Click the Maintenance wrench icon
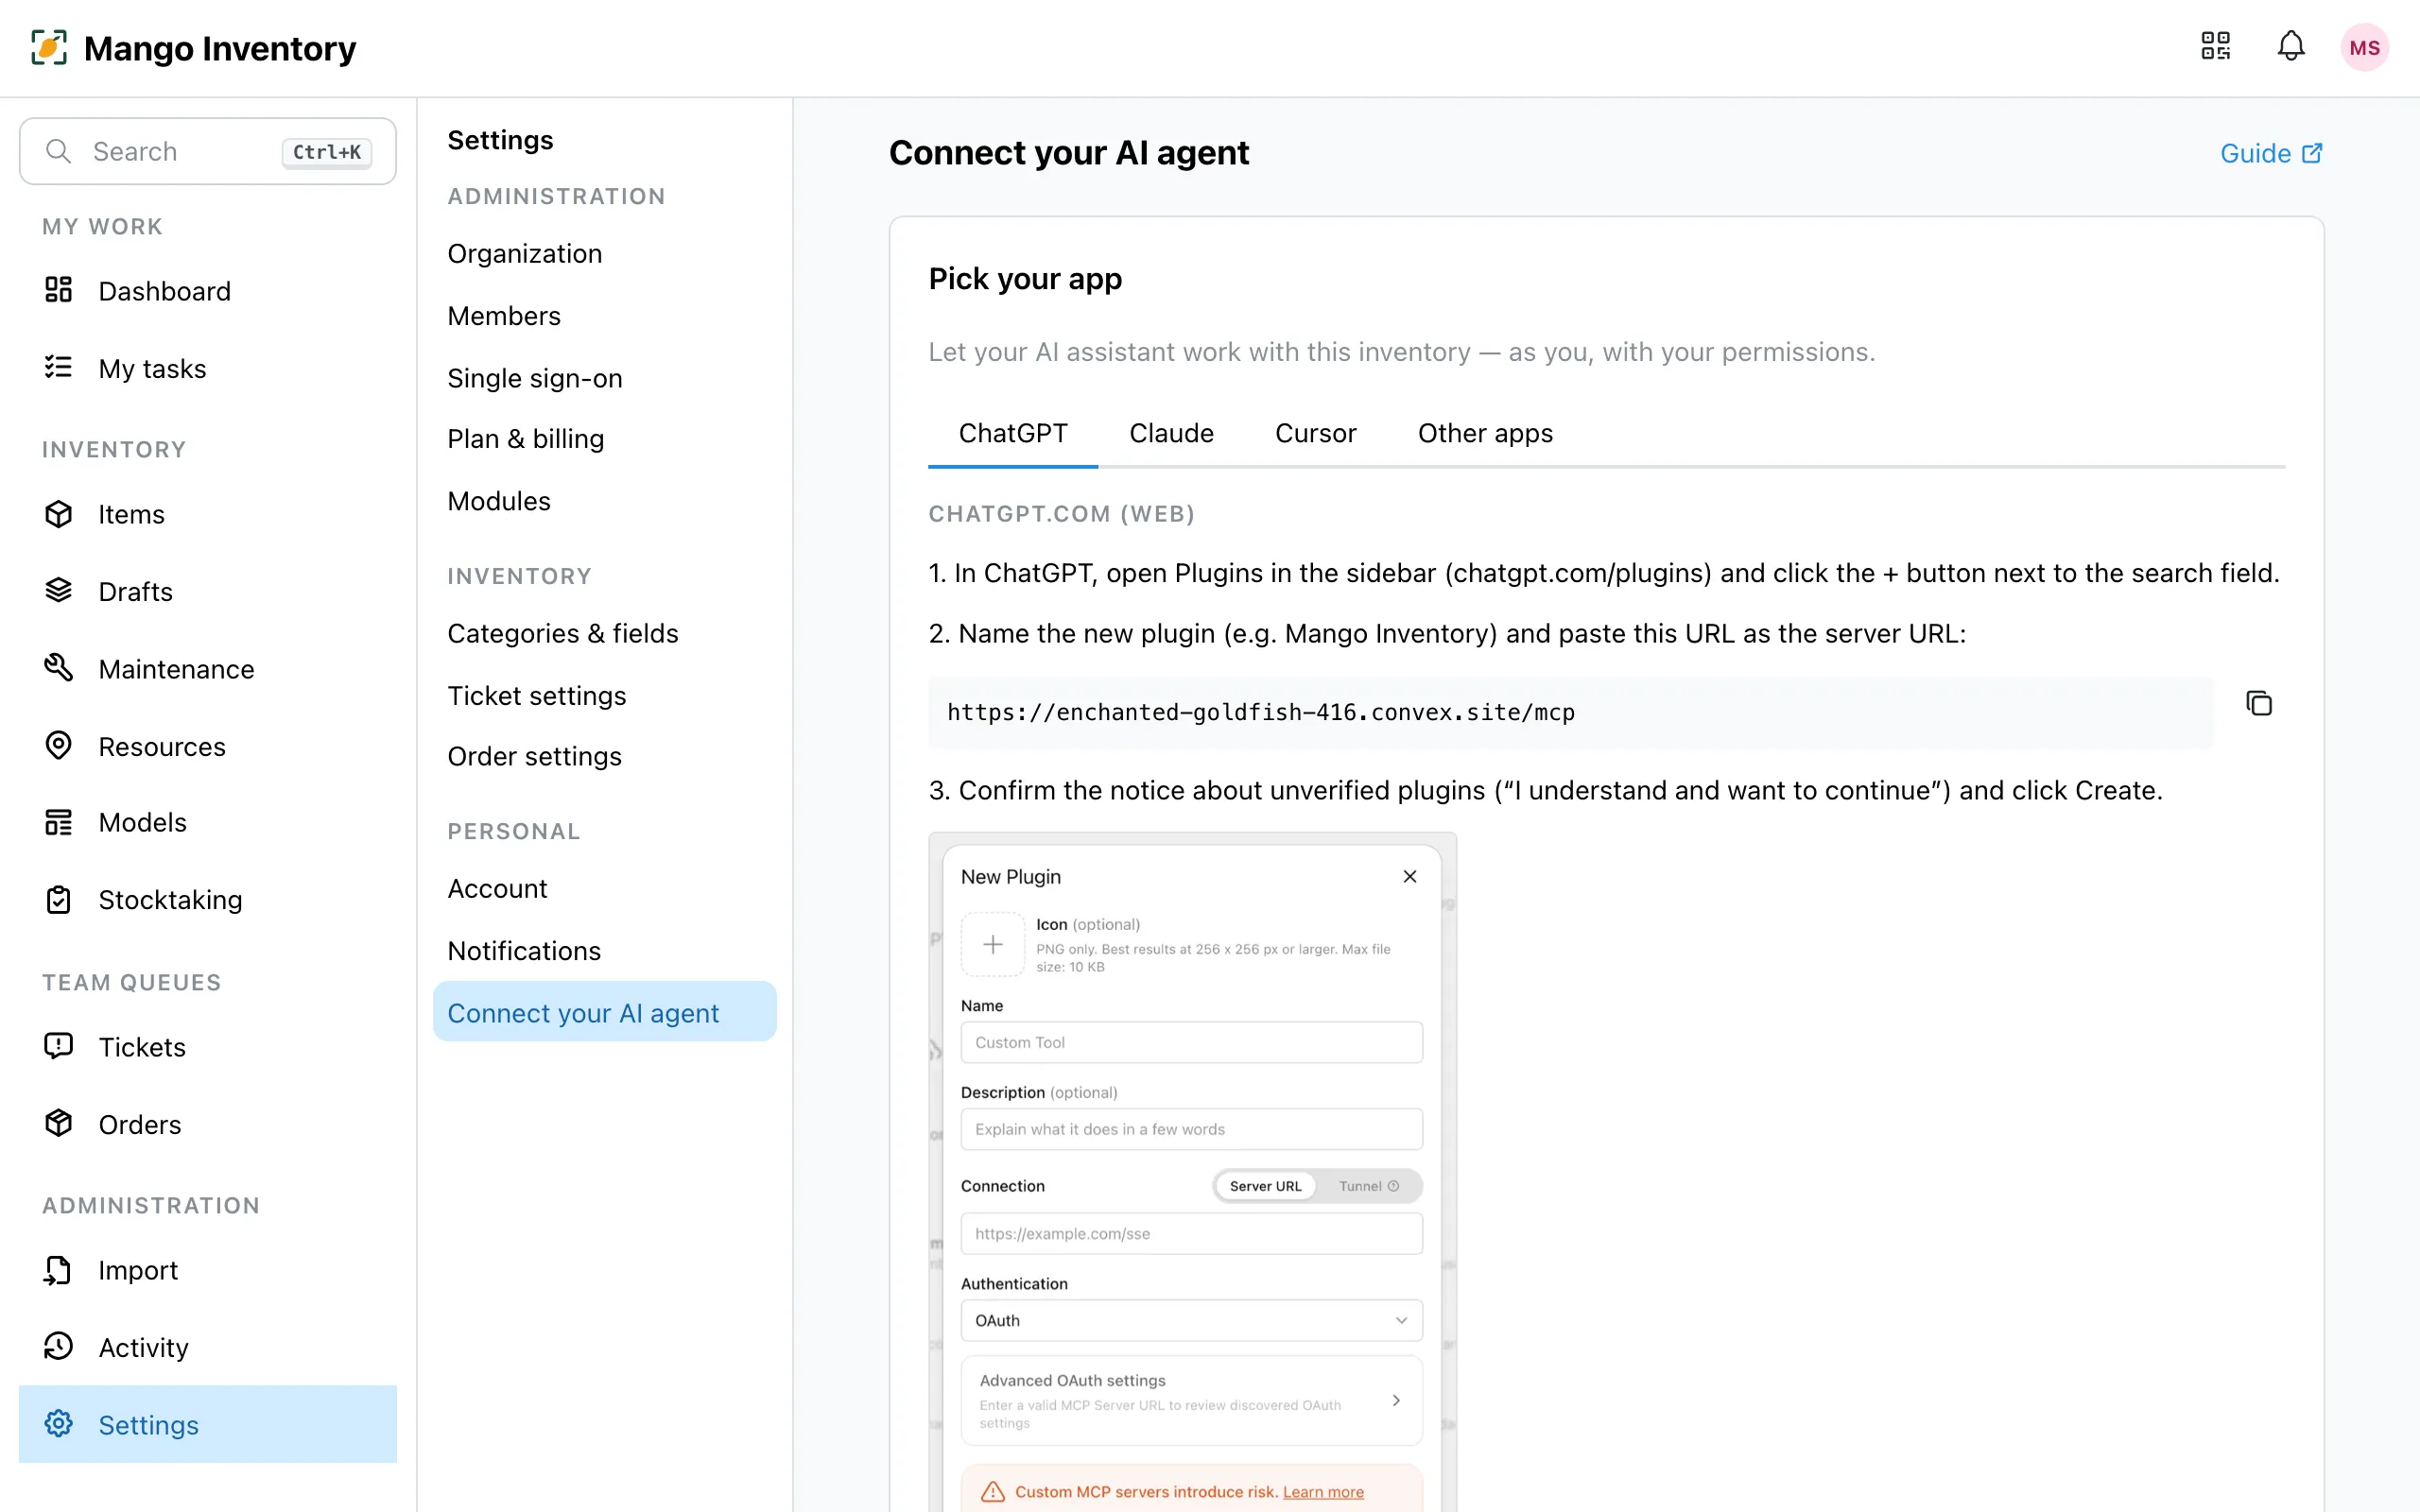 pos(59,667)
